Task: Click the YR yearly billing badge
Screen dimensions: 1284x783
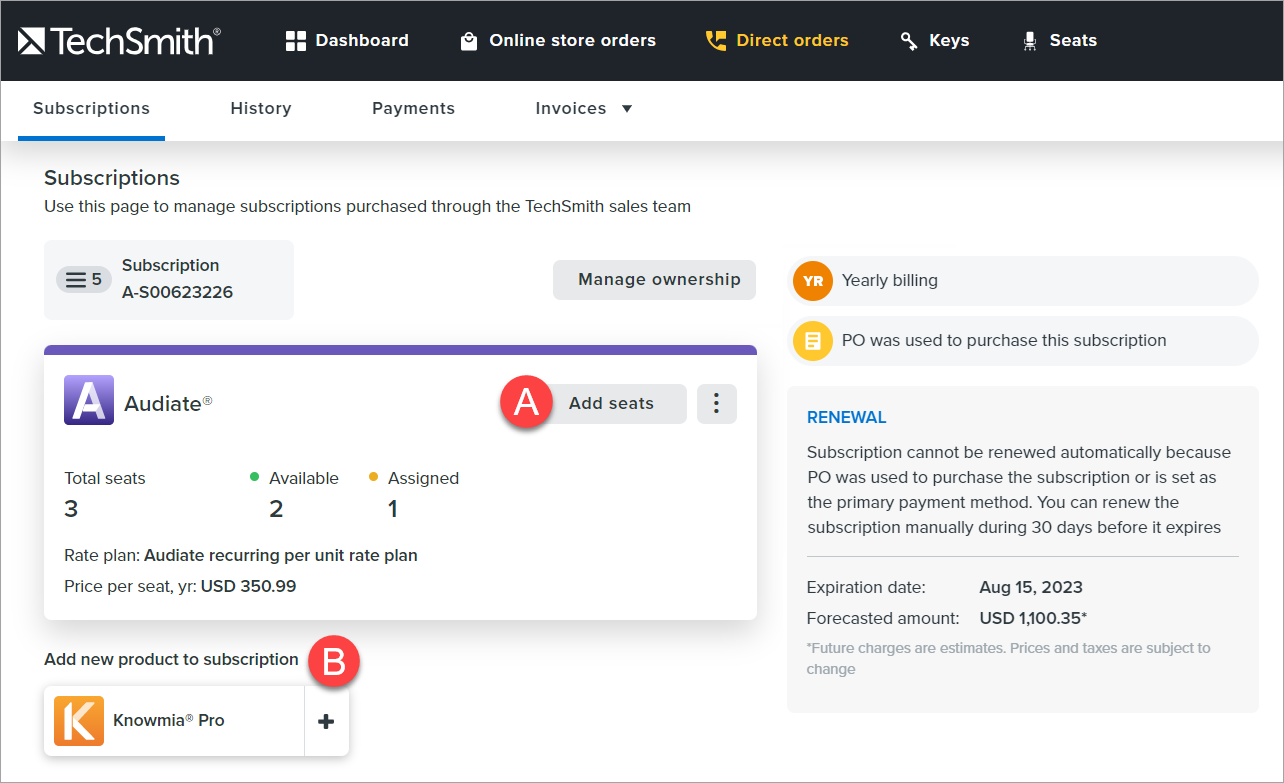Action: [812, 281]
